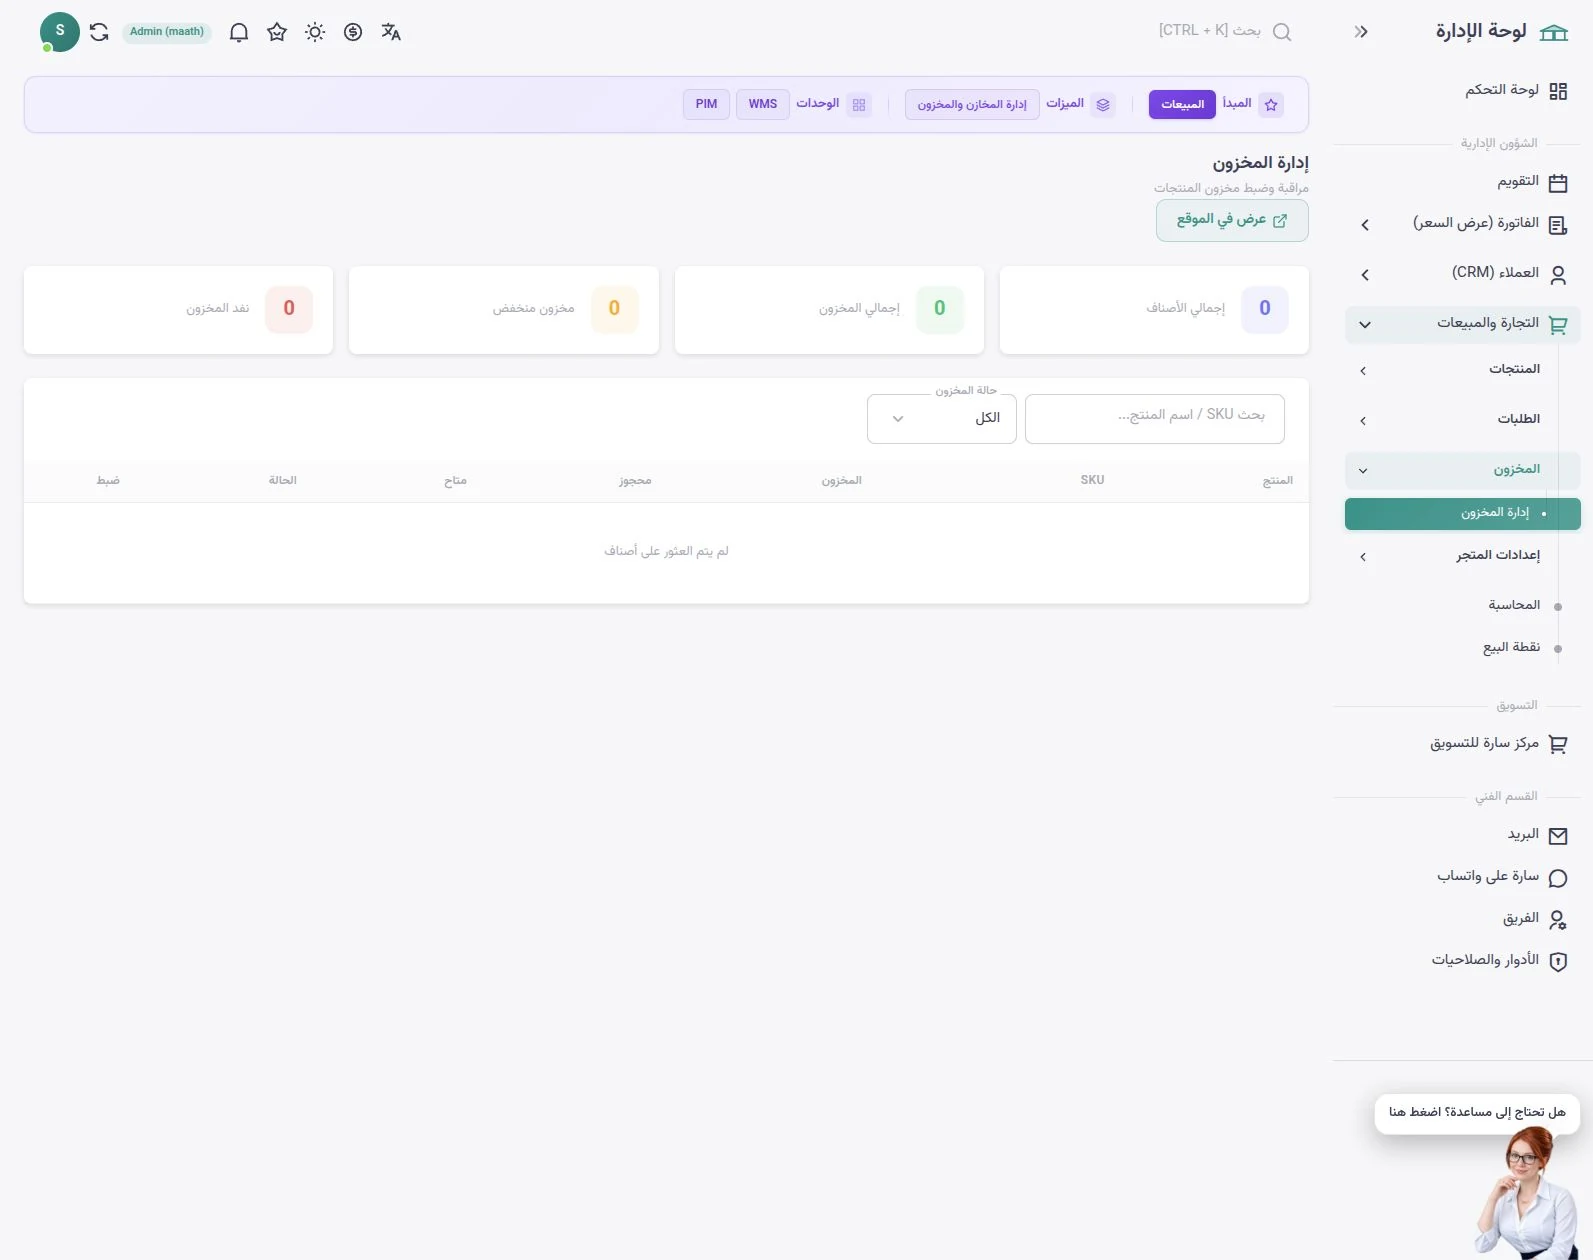Click the عرض في الموقع button

pos(1232,220)
